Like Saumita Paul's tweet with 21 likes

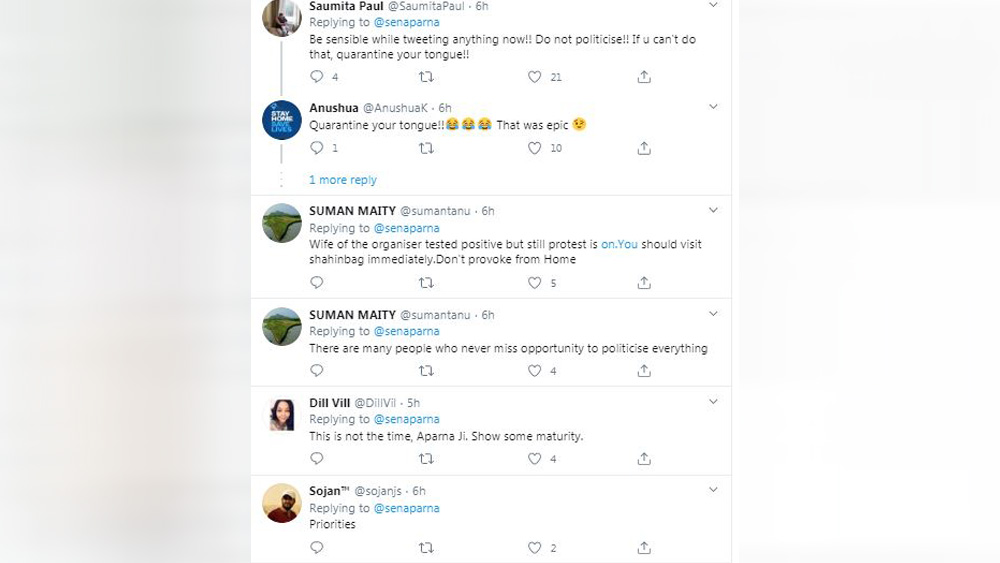click(535, 77)
